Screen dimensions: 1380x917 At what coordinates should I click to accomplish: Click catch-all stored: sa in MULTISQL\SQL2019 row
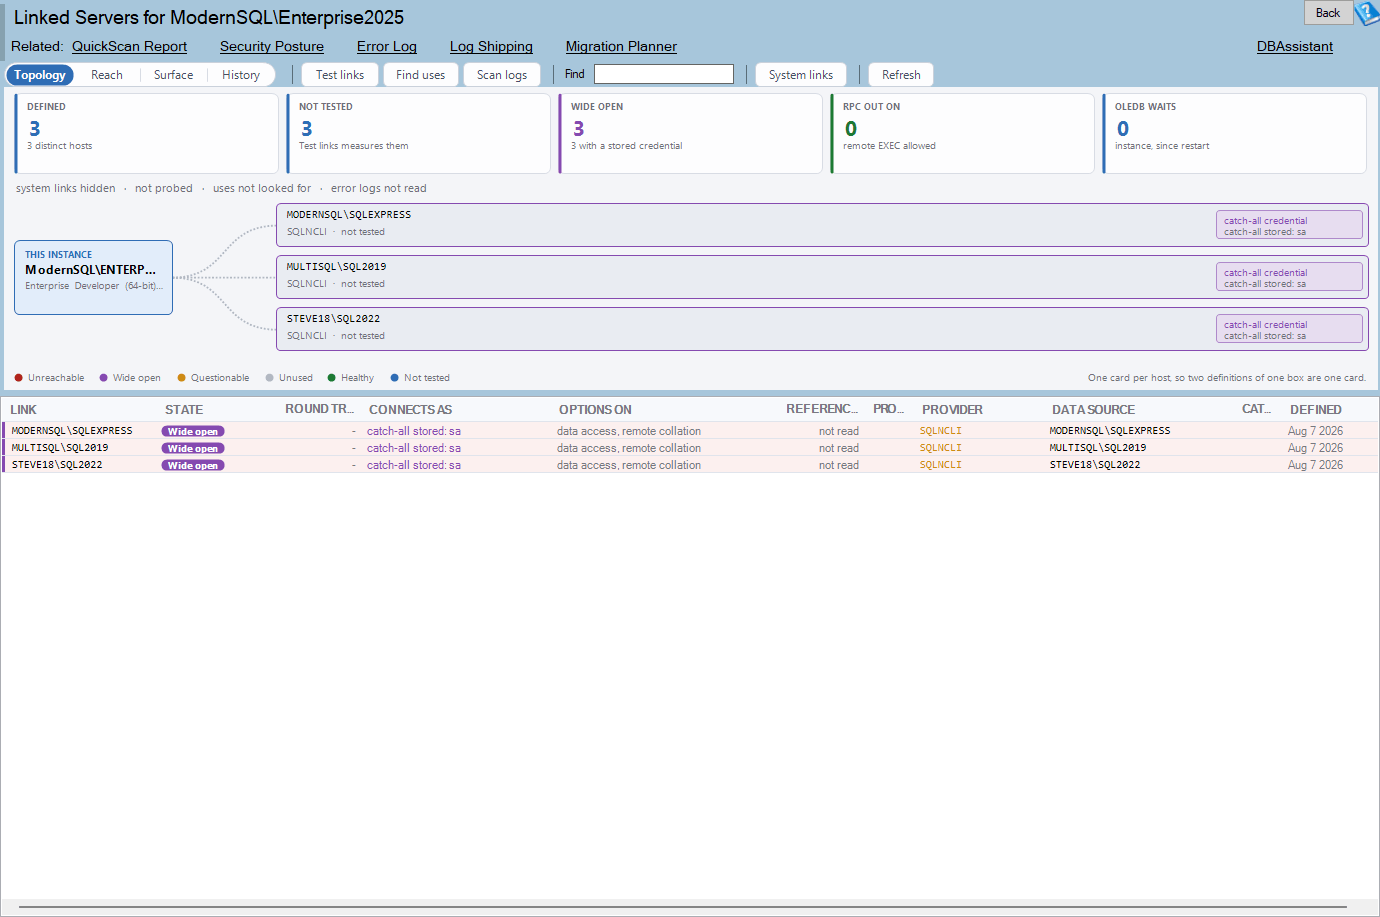[414, 448]
